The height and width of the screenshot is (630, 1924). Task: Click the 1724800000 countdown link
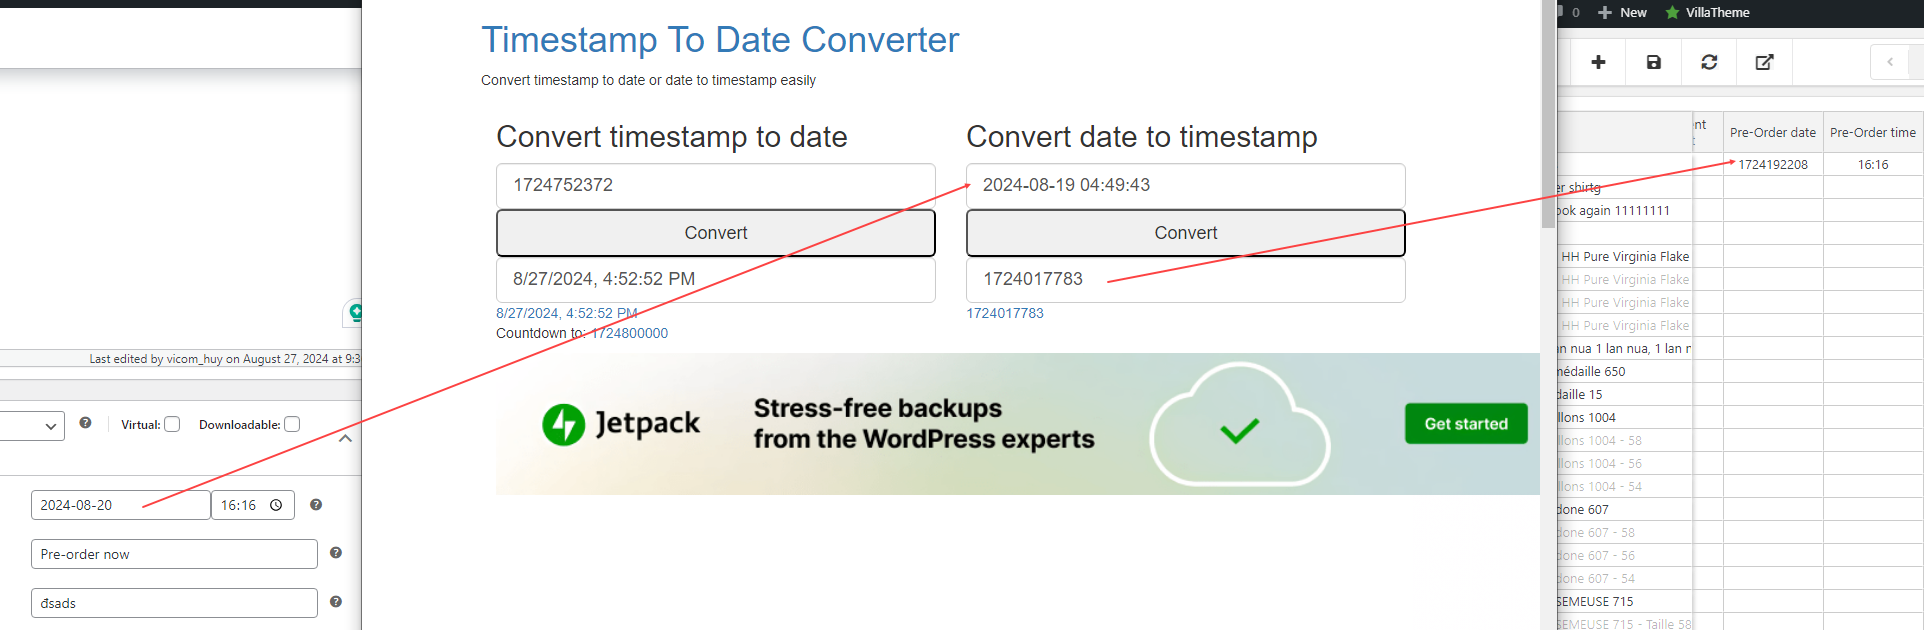629,333
